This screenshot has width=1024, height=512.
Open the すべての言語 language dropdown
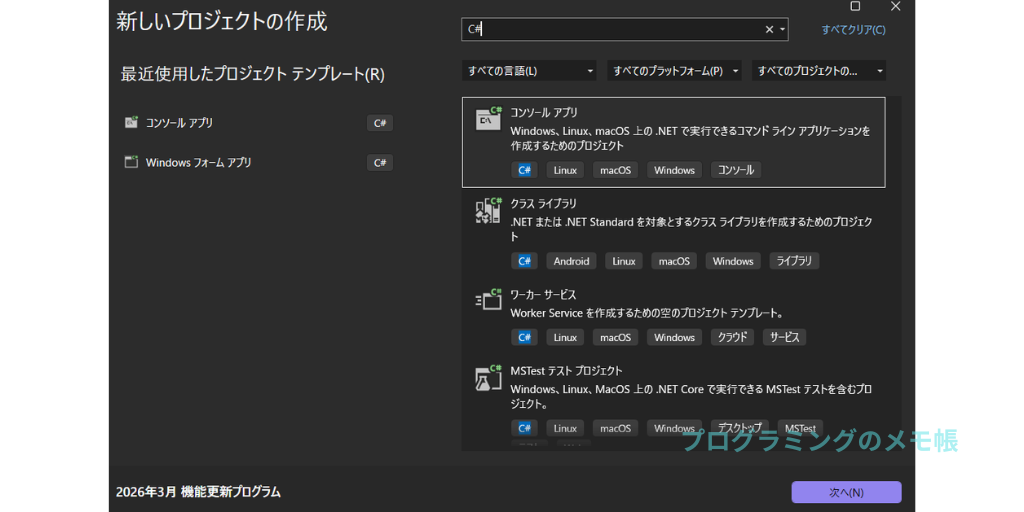pos(529,71)
